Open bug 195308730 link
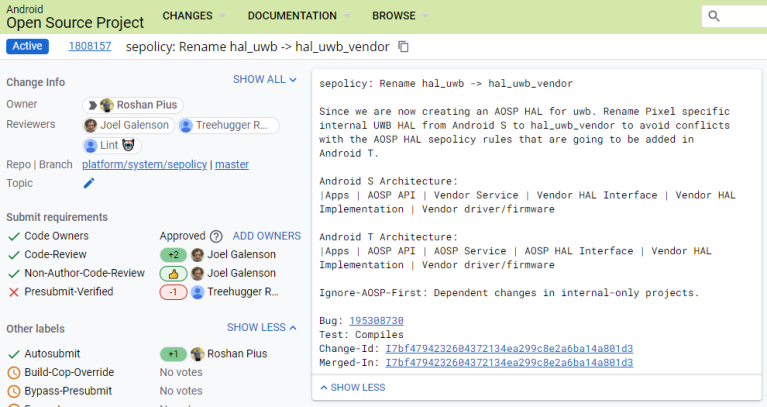The width and height of the screenshot is (767, 407). (376, 321)
